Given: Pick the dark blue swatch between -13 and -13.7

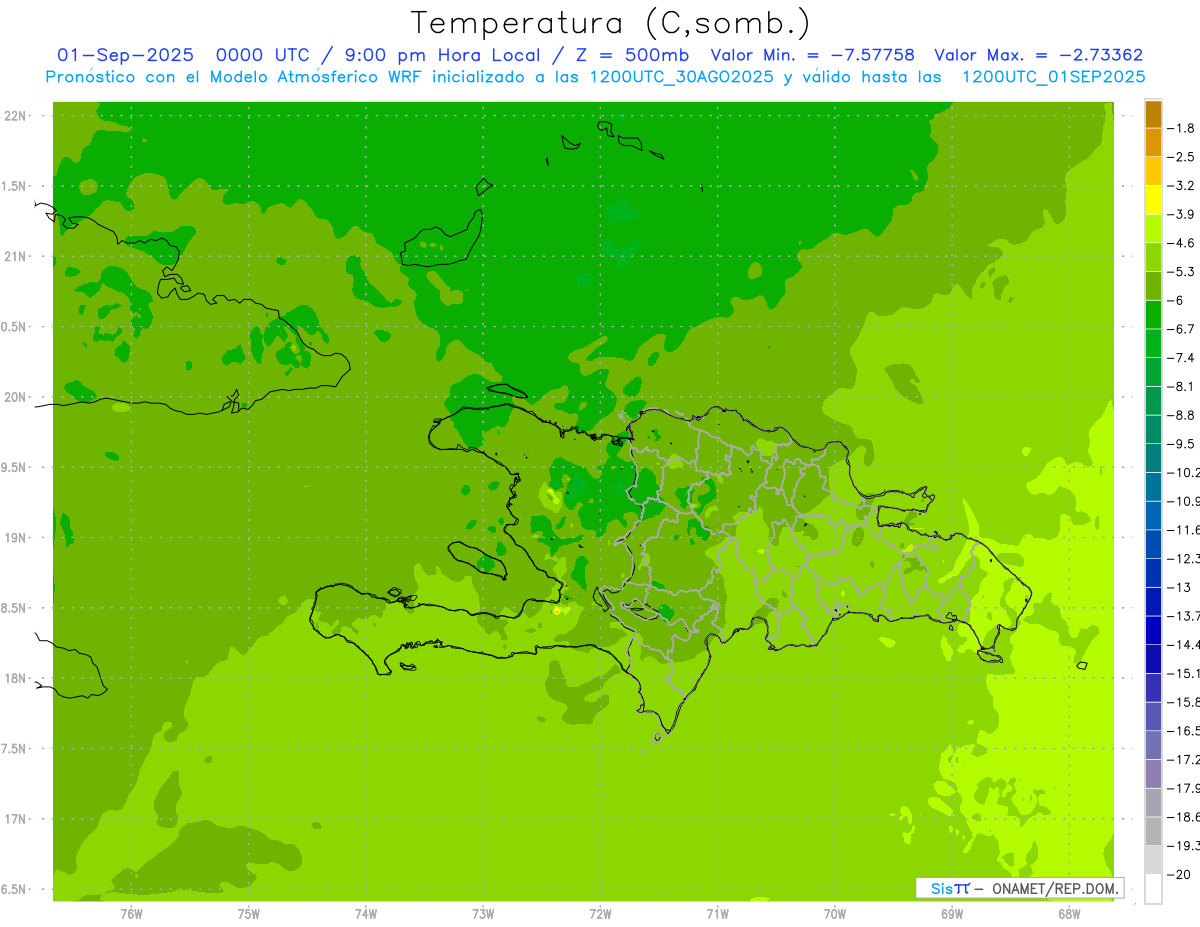Looking at the screenshot, I should [x=1153, y=601].
